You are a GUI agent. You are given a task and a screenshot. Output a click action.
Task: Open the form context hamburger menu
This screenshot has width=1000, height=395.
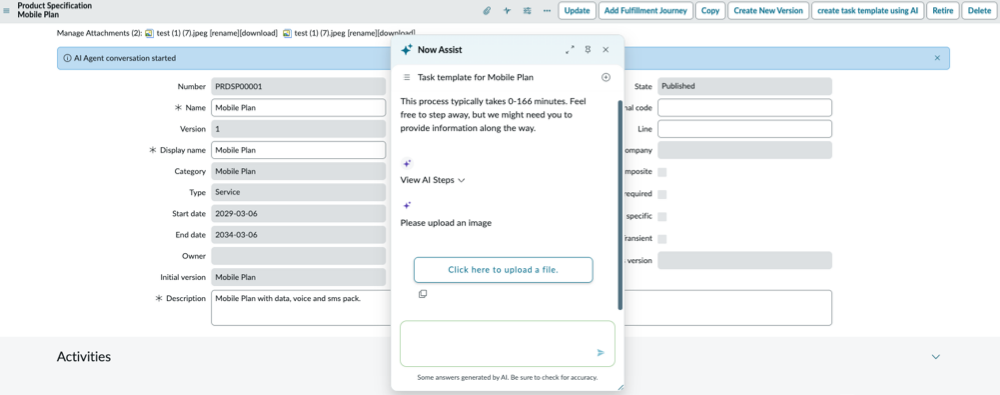tap(7, 10)
